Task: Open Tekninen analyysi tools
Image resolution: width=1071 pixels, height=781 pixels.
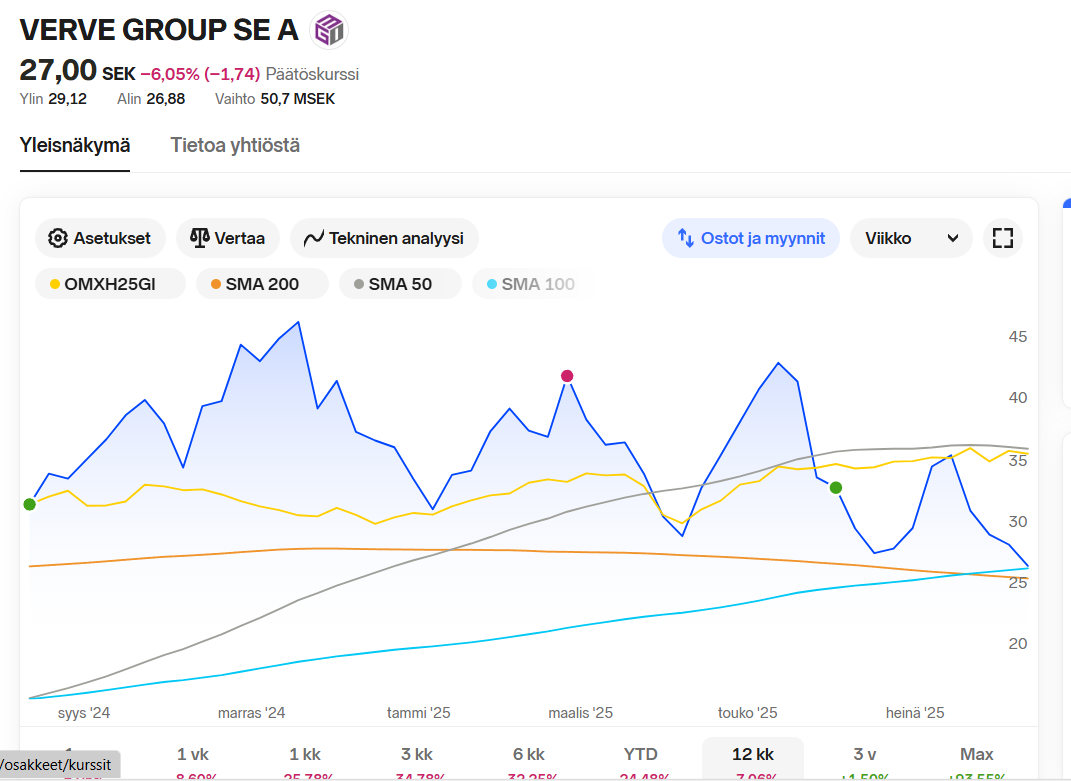Action: (x=384, y=238)
